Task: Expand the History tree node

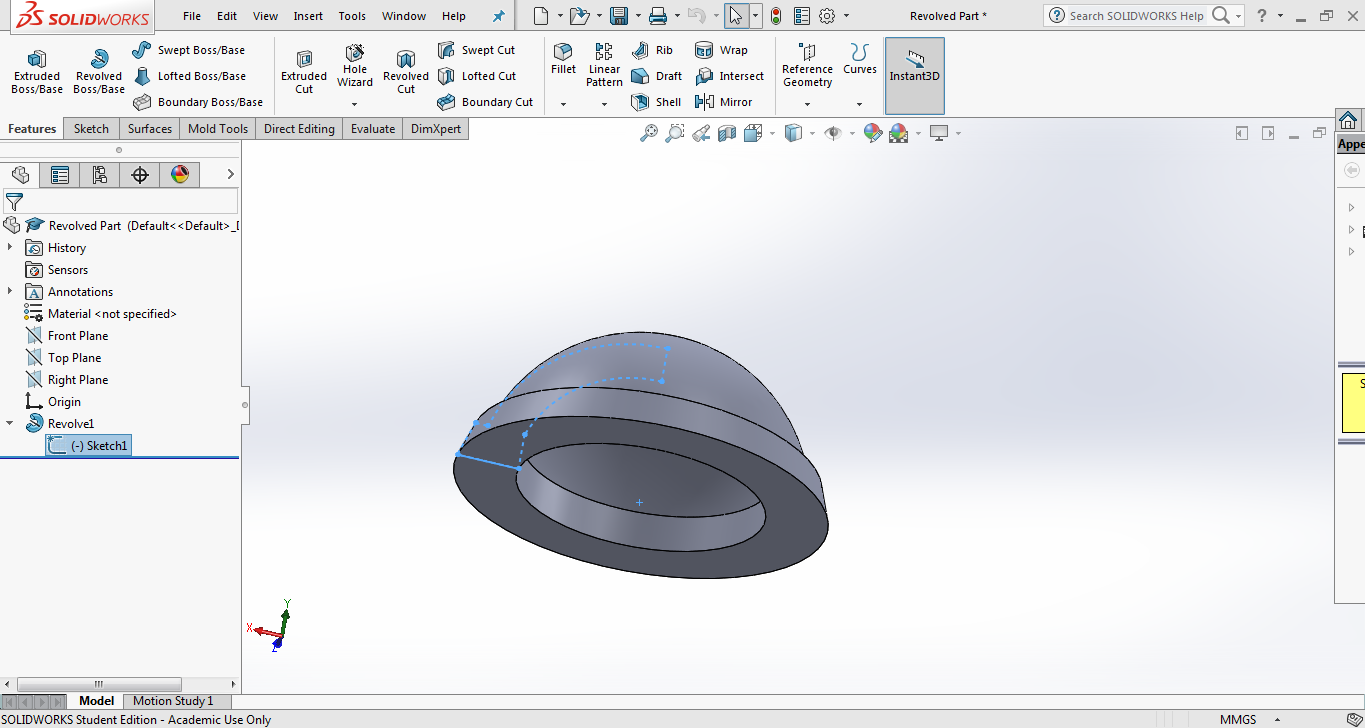Action: click(10, 248)
